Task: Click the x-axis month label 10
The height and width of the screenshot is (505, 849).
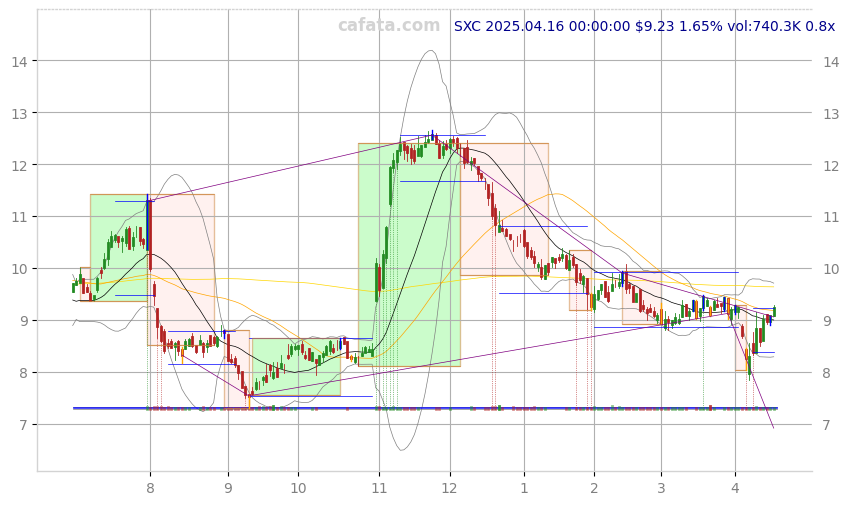Action: pos(298,488)
